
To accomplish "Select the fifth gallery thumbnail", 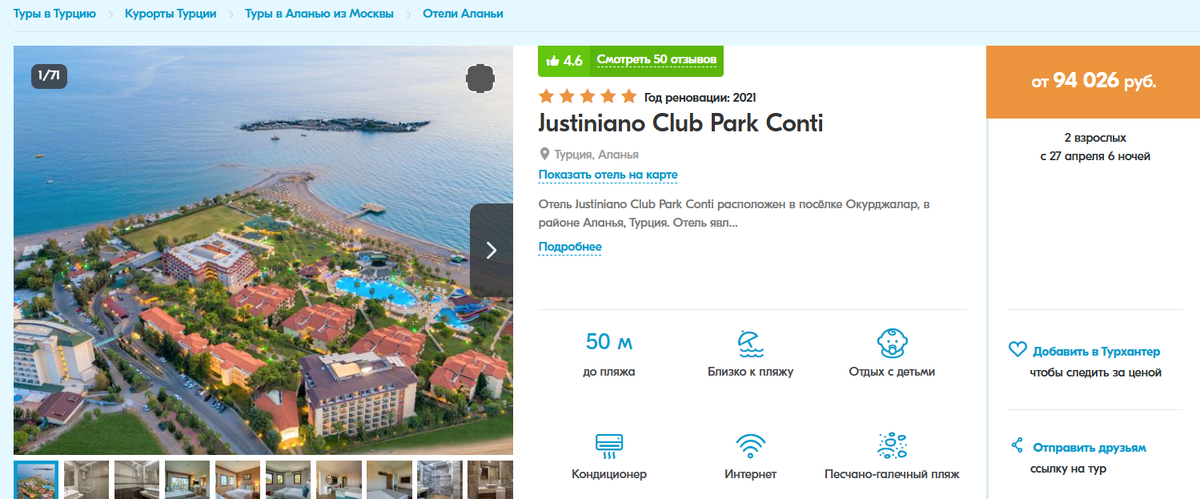I will [237, 479].
